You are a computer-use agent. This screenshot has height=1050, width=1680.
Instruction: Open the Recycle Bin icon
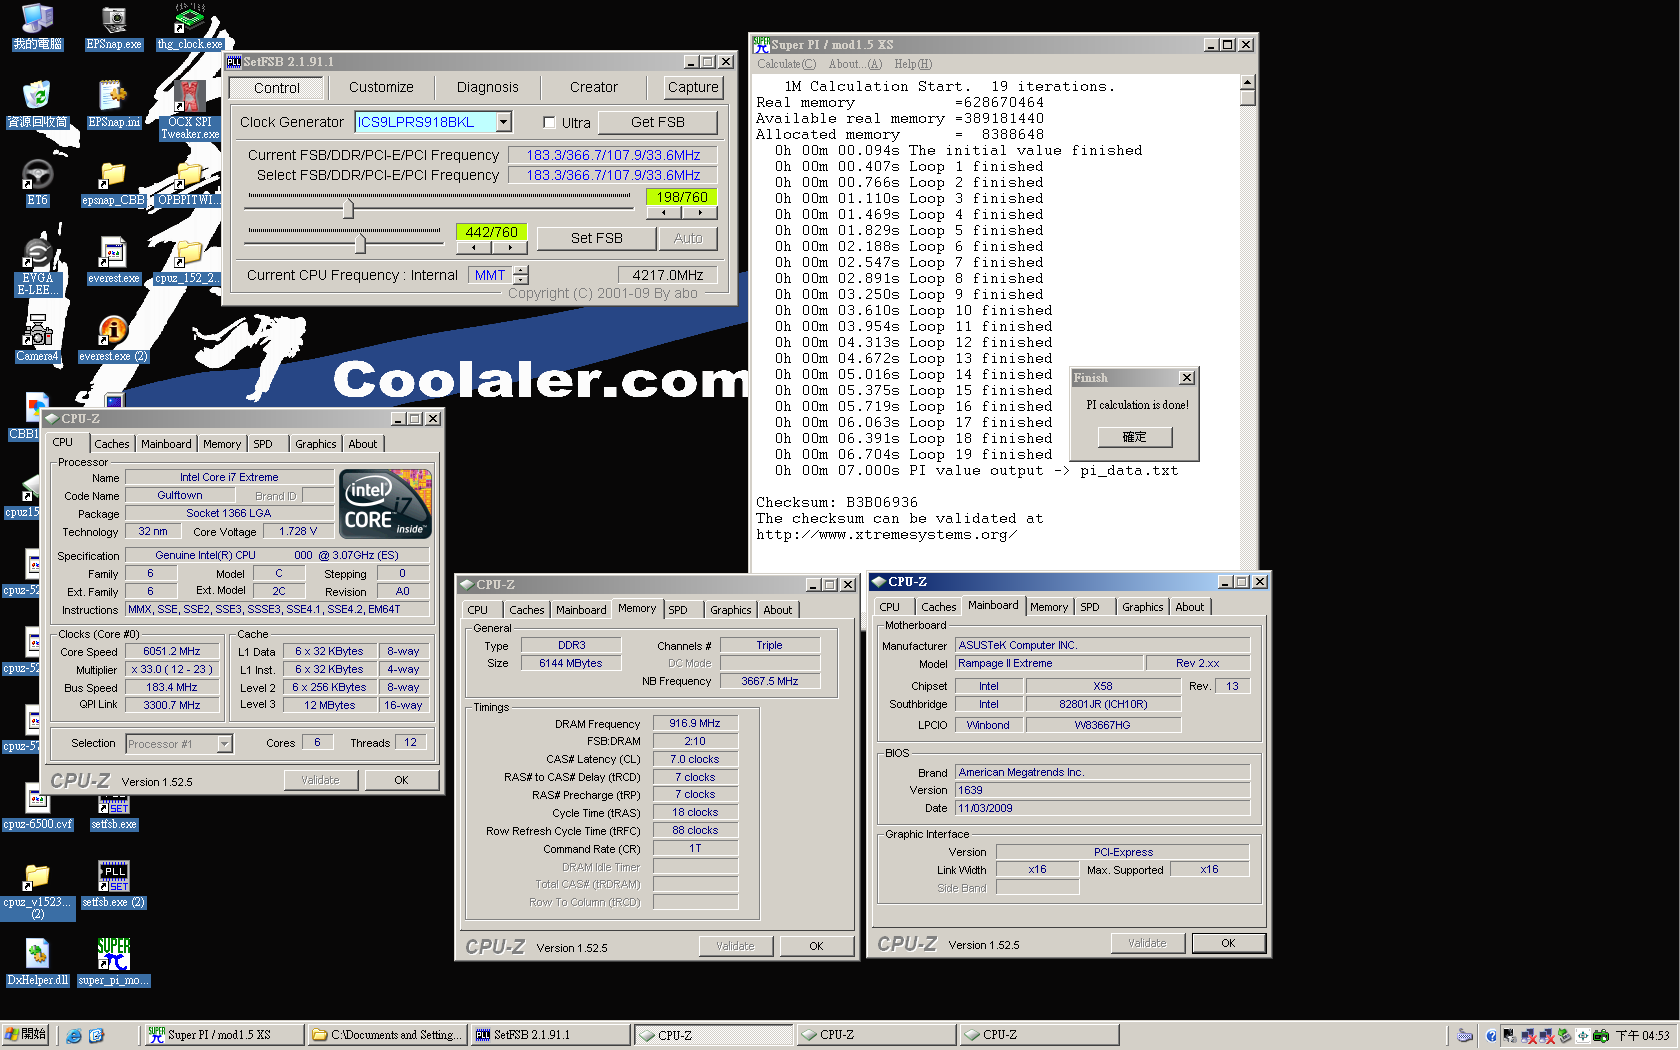(37, 105)
